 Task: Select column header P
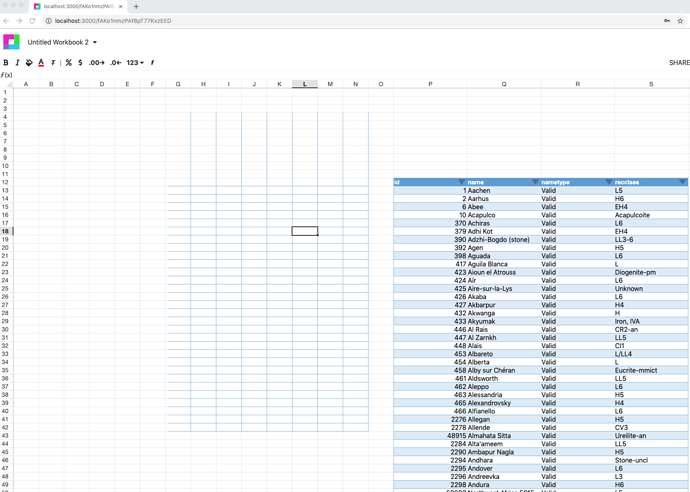[430, 84]
